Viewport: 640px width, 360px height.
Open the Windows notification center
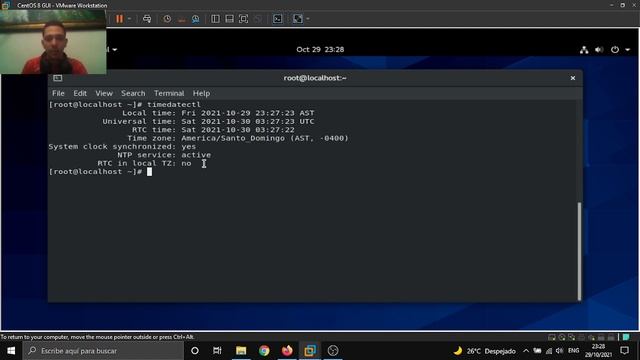624,351
